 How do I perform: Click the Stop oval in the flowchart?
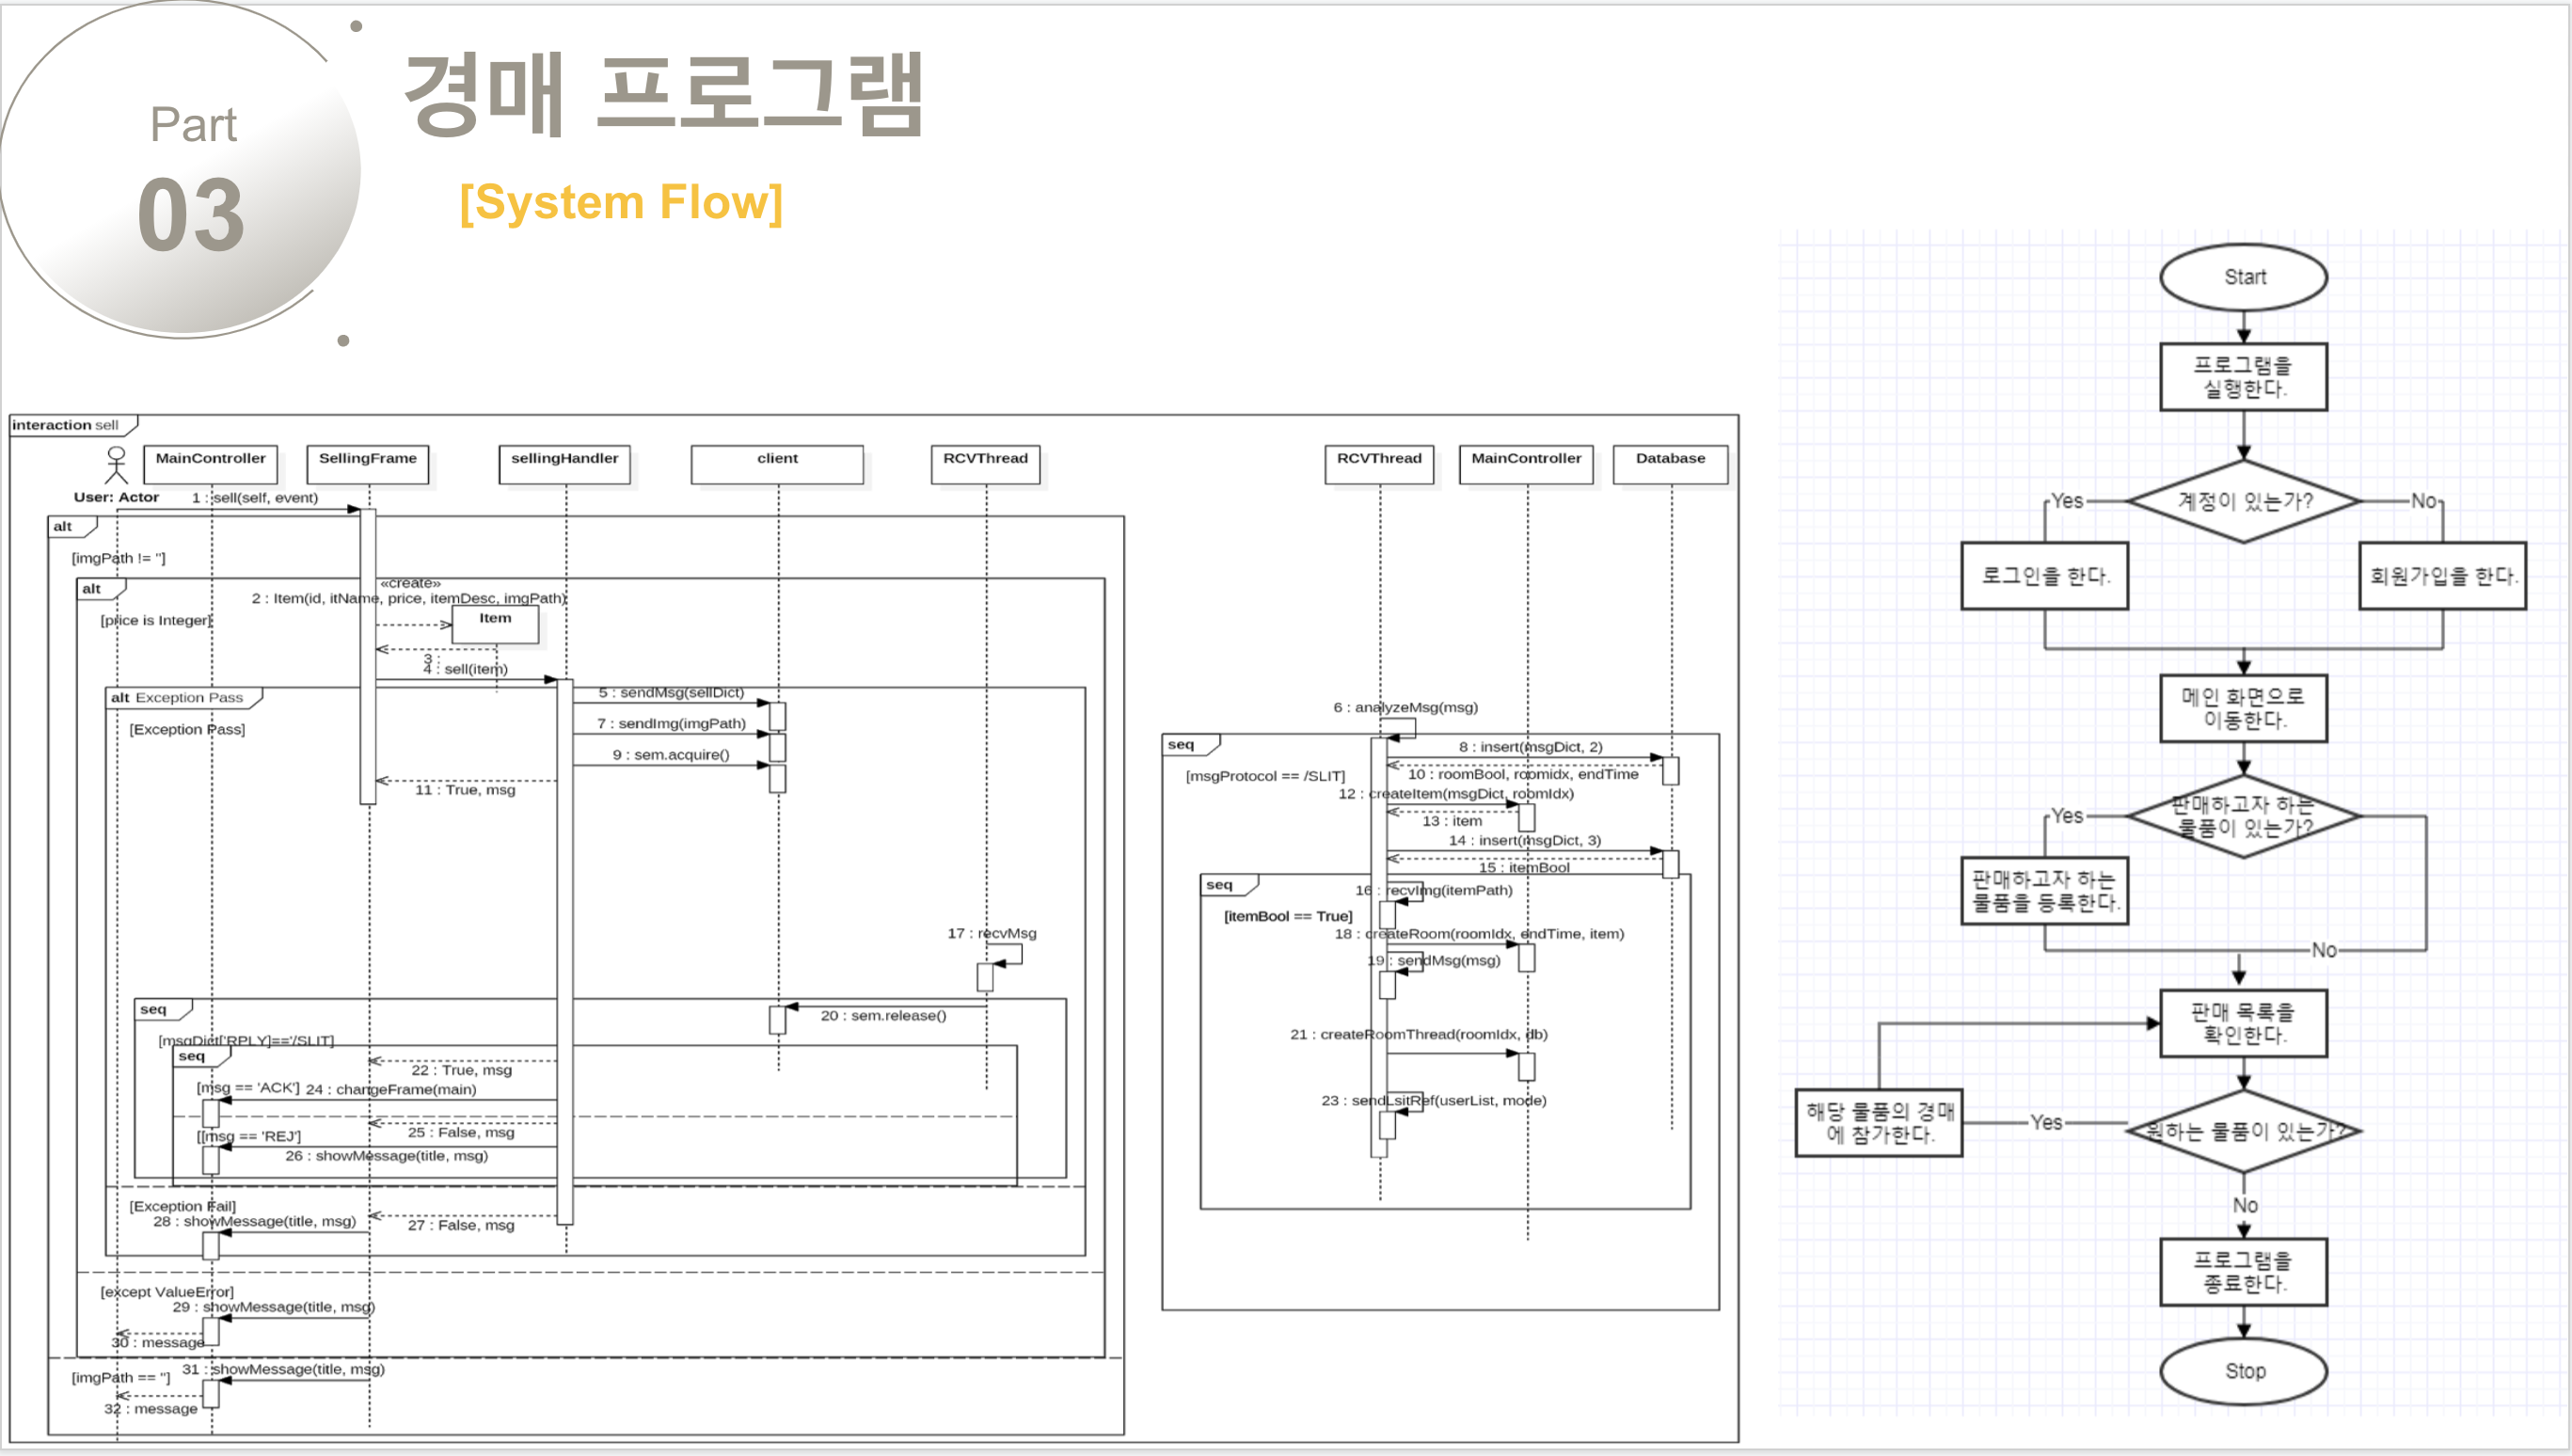click(x=2243, y=1370)
